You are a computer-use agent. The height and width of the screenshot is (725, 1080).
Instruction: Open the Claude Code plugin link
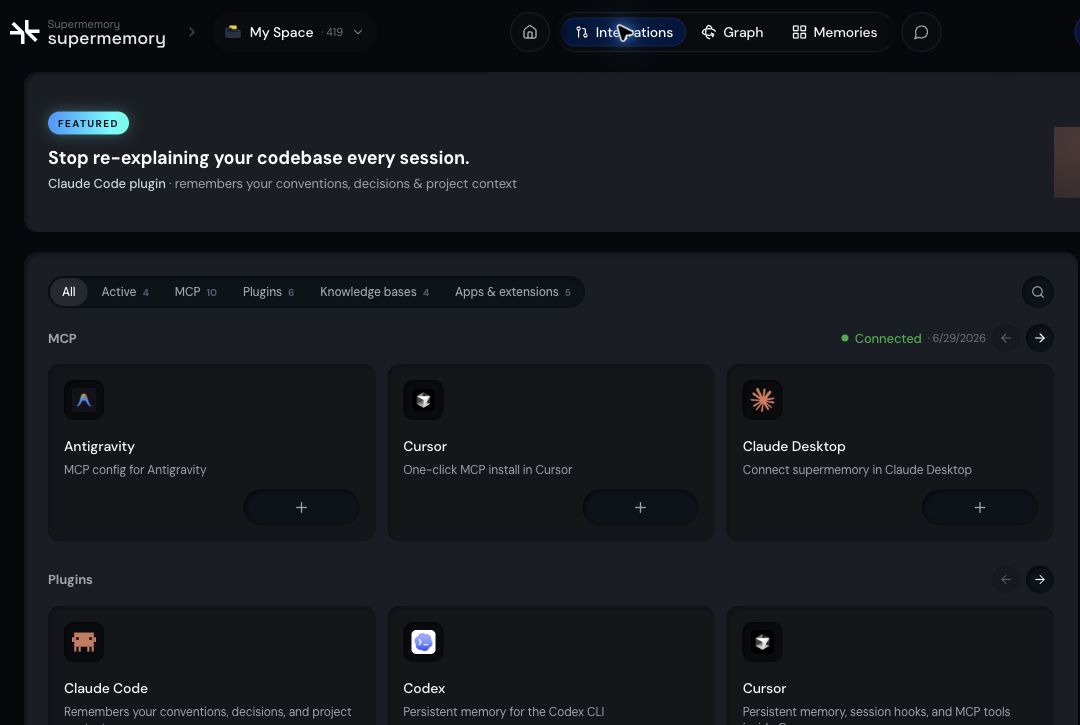(x=107, y=184)
